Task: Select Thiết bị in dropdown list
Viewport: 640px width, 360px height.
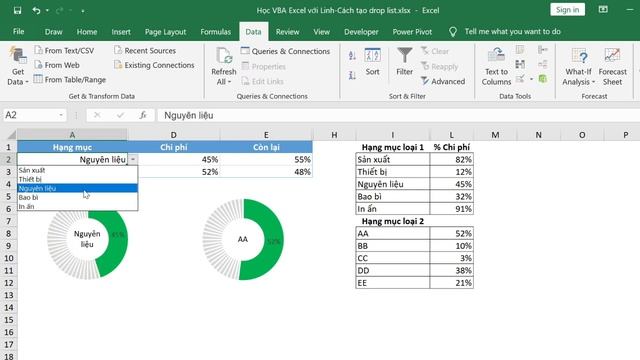Action: pyautogui.click(x=77, y=179)
